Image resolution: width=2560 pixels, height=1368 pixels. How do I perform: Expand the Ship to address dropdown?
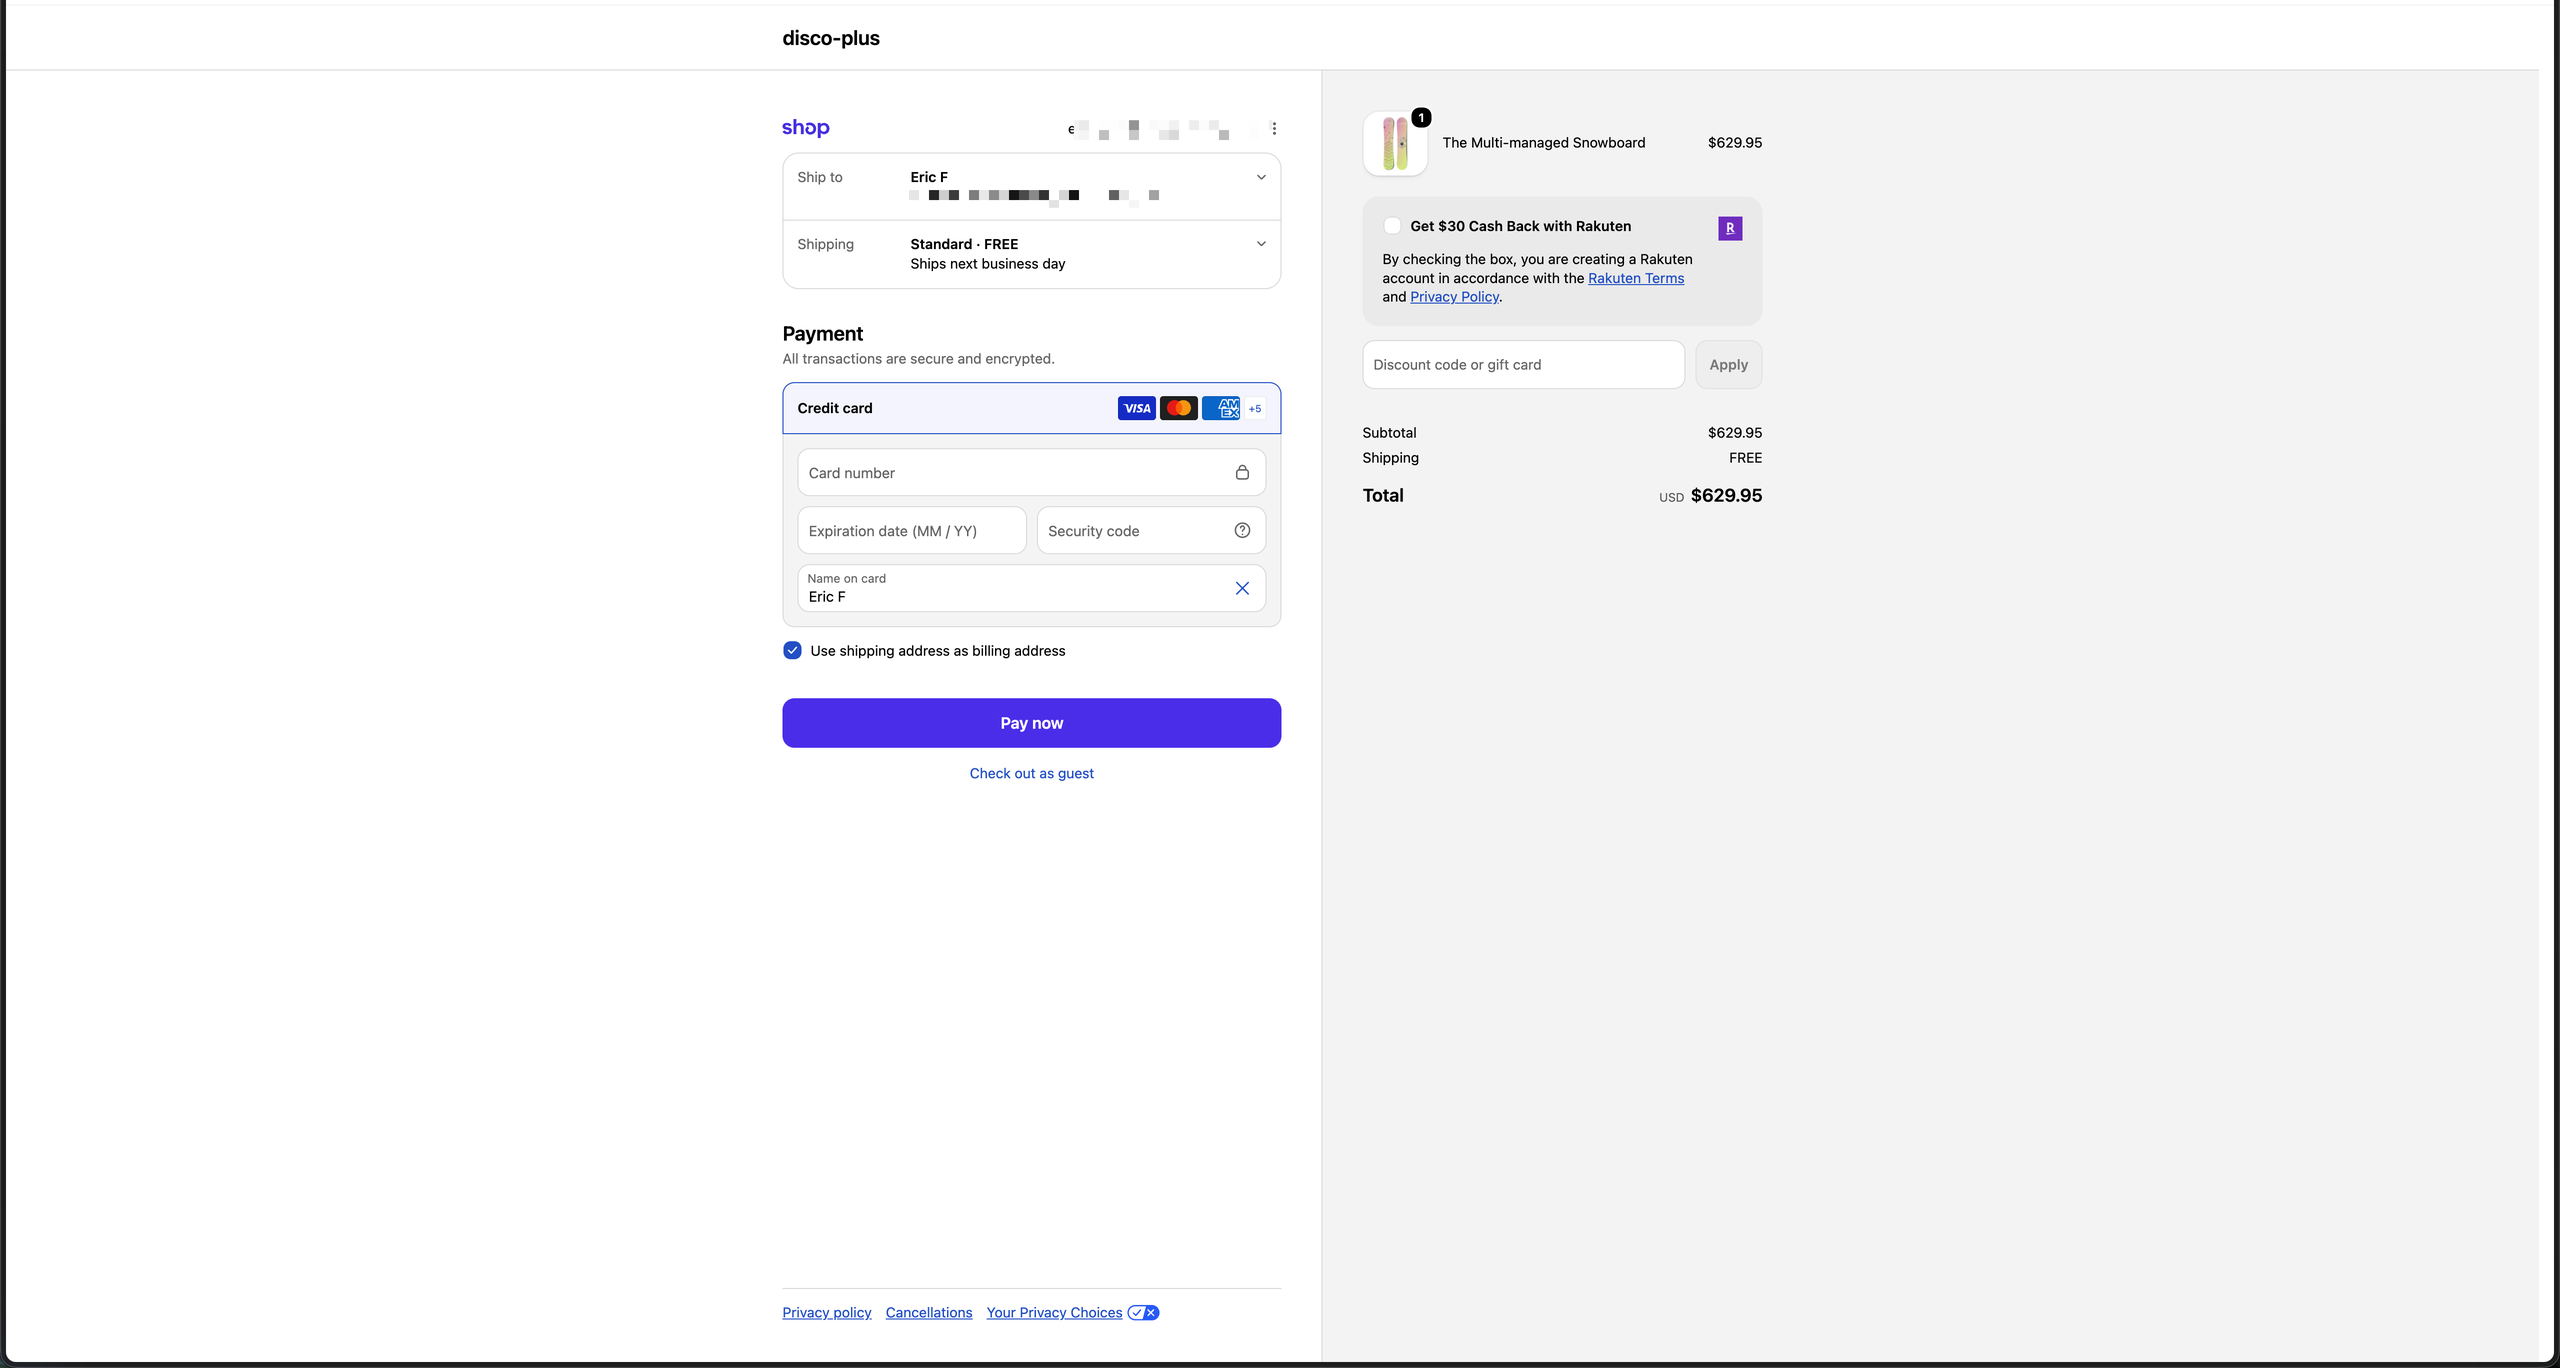click(1261, 177)
